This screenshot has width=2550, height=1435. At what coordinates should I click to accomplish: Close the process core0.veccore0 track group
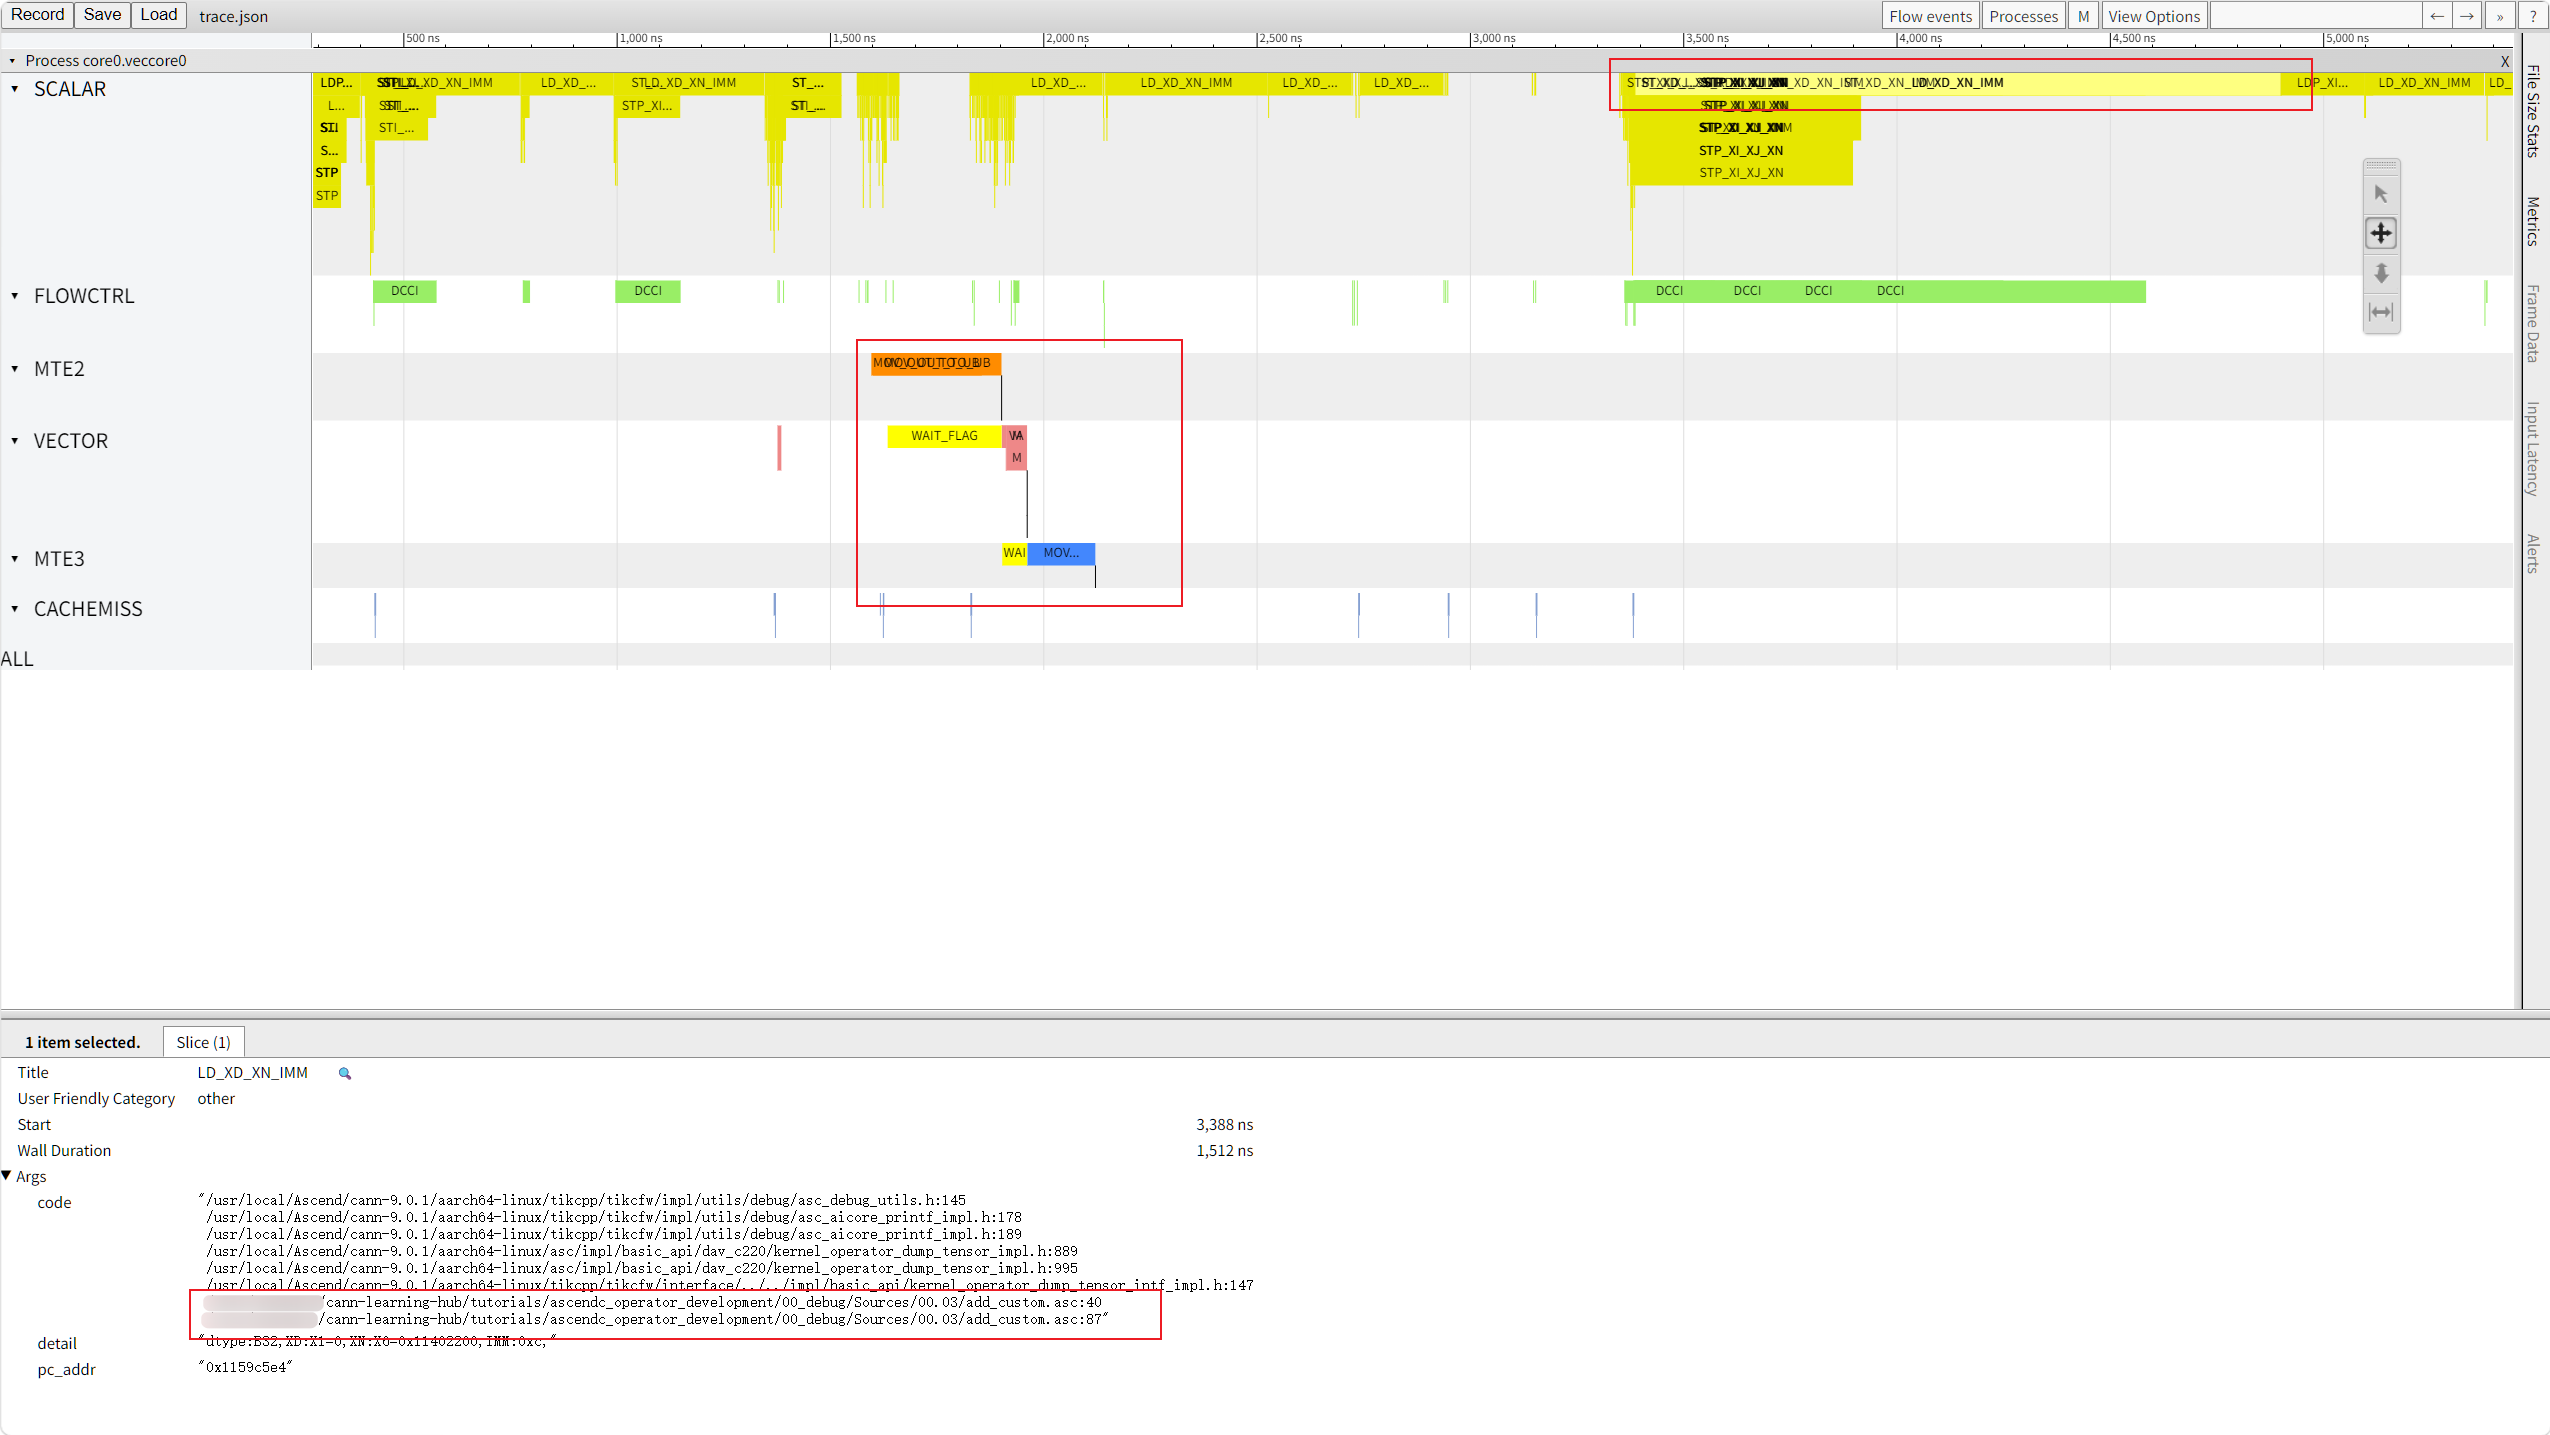(2505, 61)
